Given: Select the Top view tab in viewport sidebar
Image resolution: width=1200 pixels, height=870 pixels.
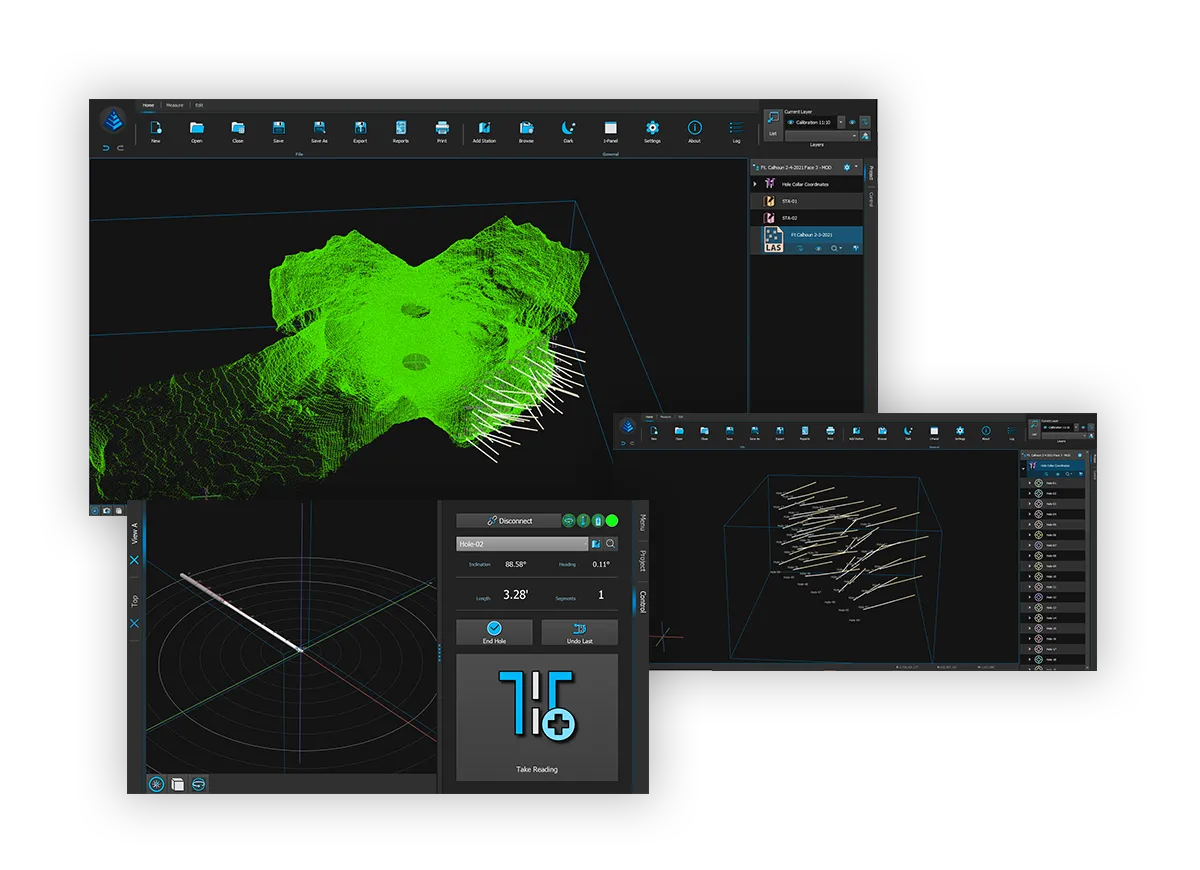Looking at the screenshot, I should [x=135, y=600].
